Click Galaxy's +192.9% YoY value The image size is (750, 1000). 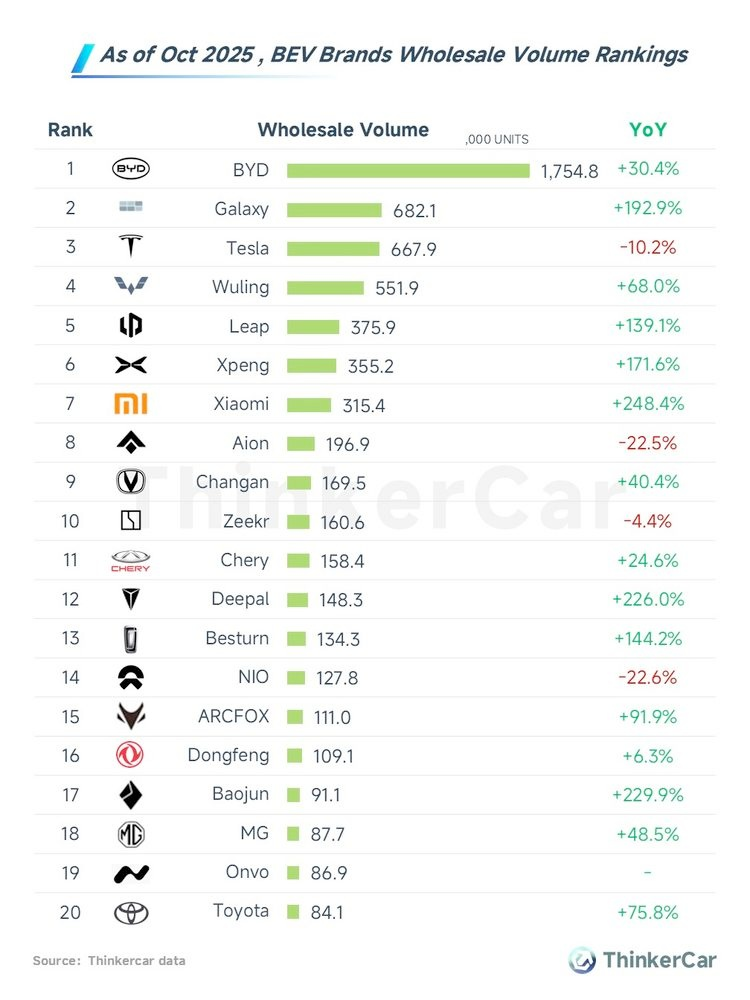(647, 208)
